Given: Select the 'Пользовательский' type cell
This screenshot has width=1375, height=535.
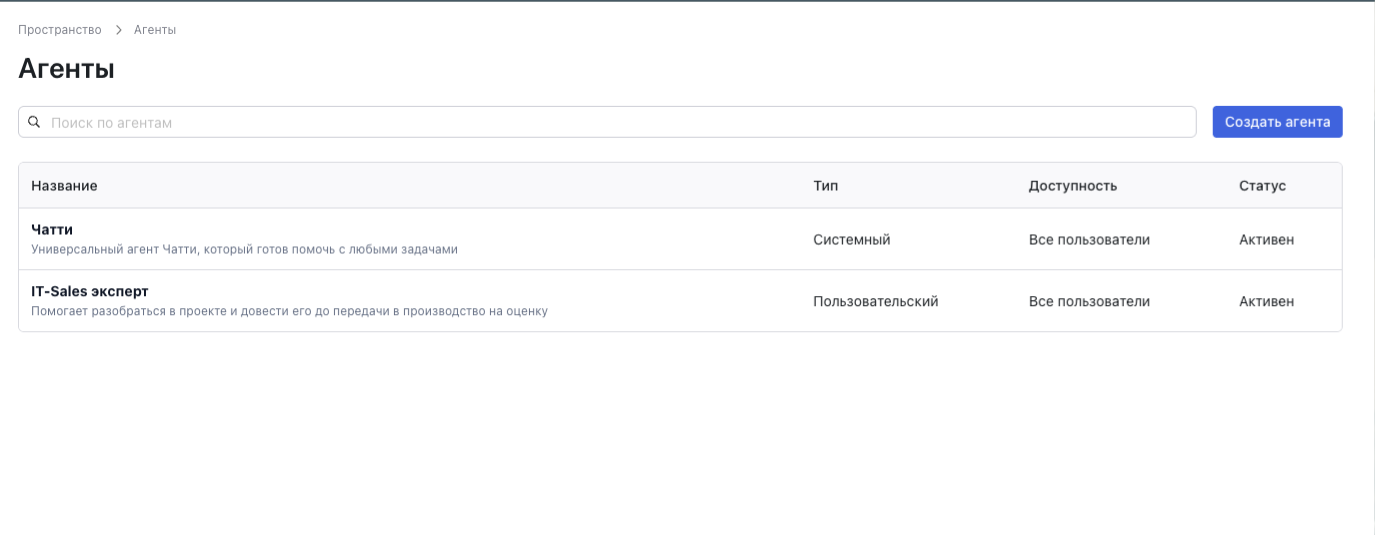Looking at the screenshot, I should [876, 301].
